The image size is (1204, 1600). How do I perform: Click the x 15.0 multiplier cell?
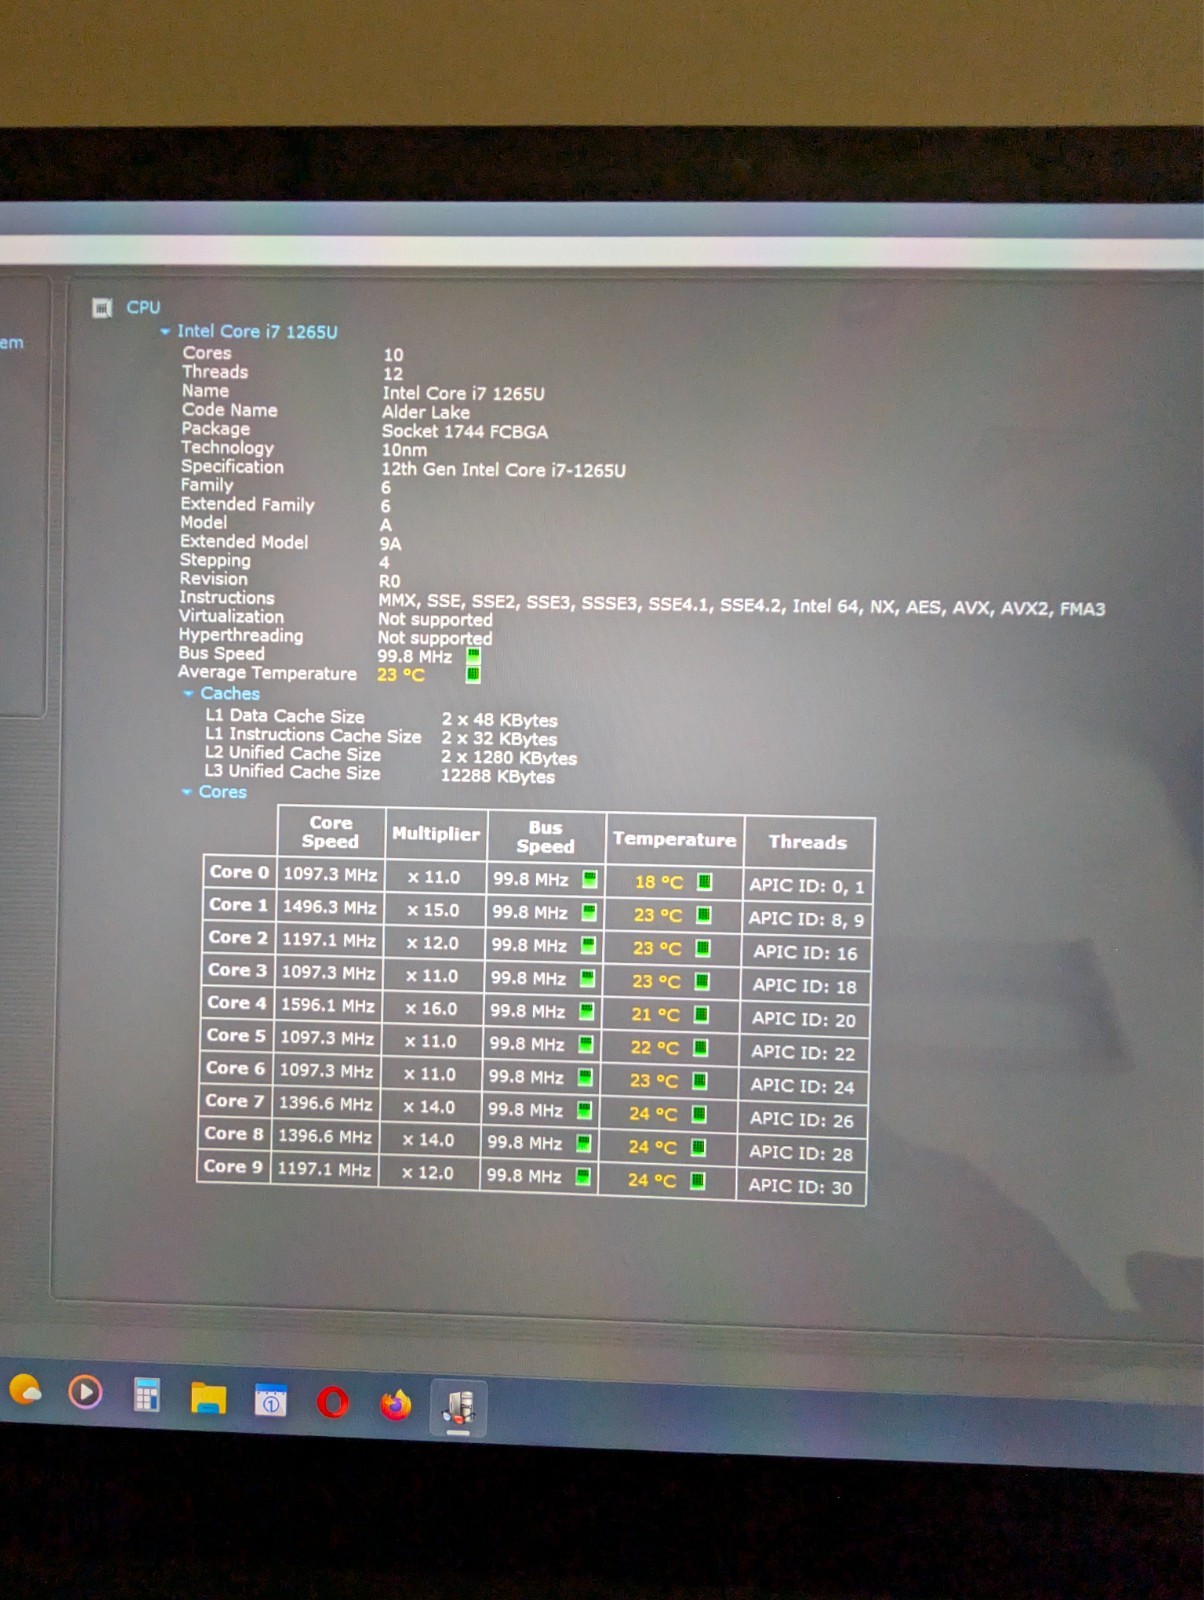[433, 910]
